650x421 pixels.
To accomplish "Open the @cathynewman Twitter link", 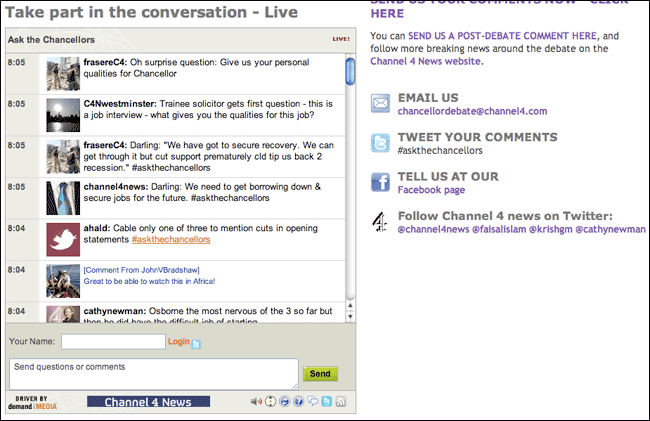I will [610, 229].
